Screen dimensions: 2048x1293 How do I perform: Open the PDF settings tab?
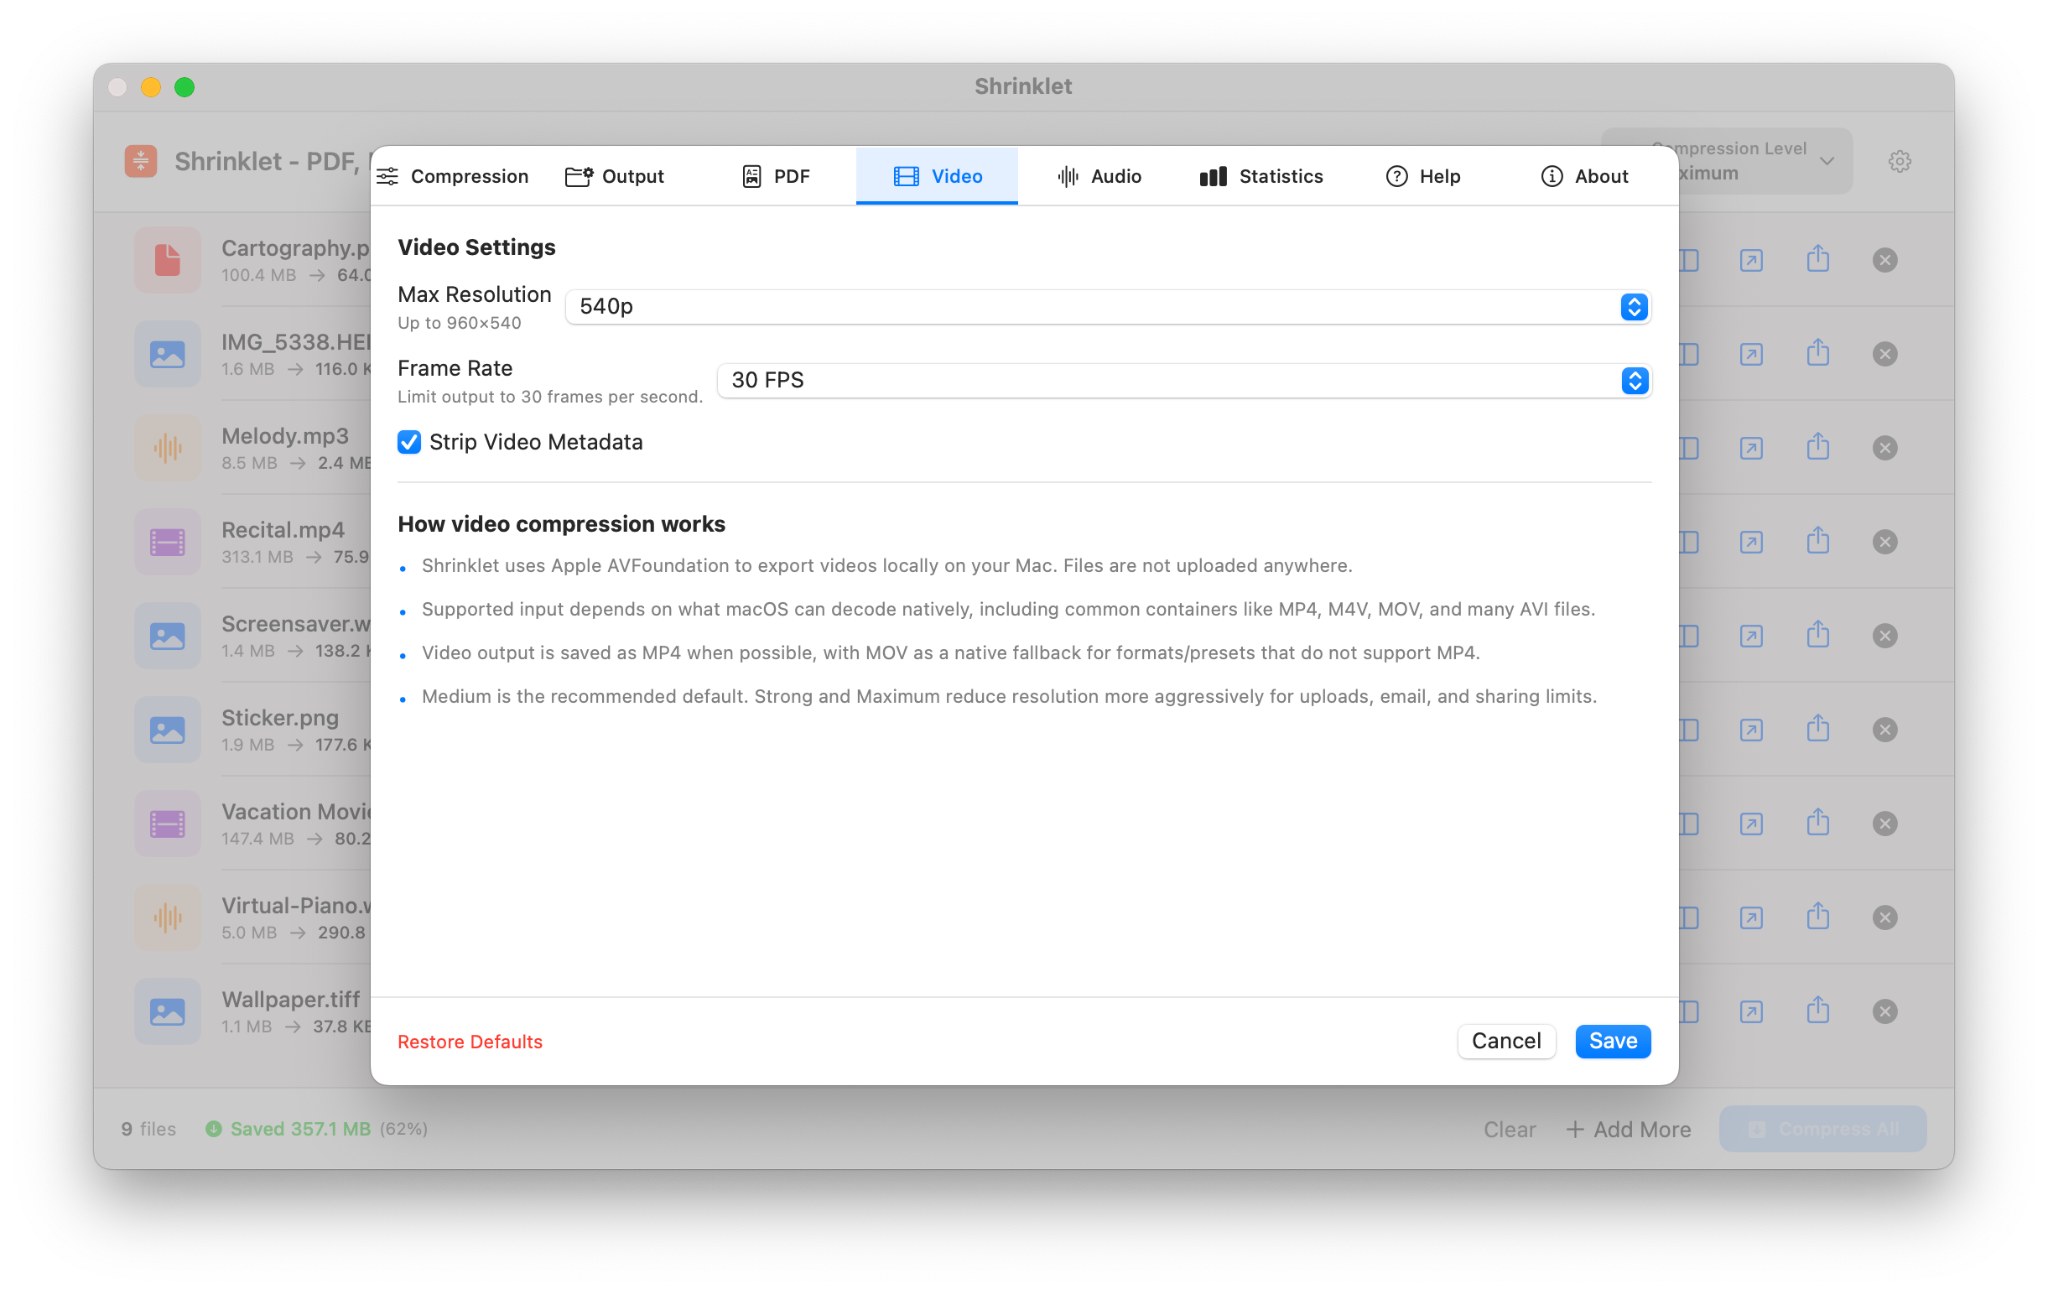776,176
